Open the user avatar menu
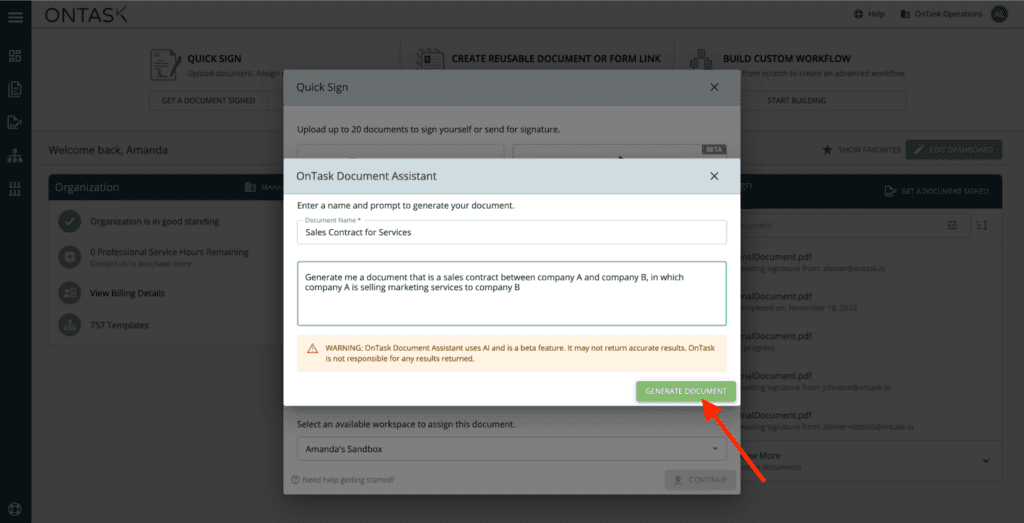 point(999,14)
